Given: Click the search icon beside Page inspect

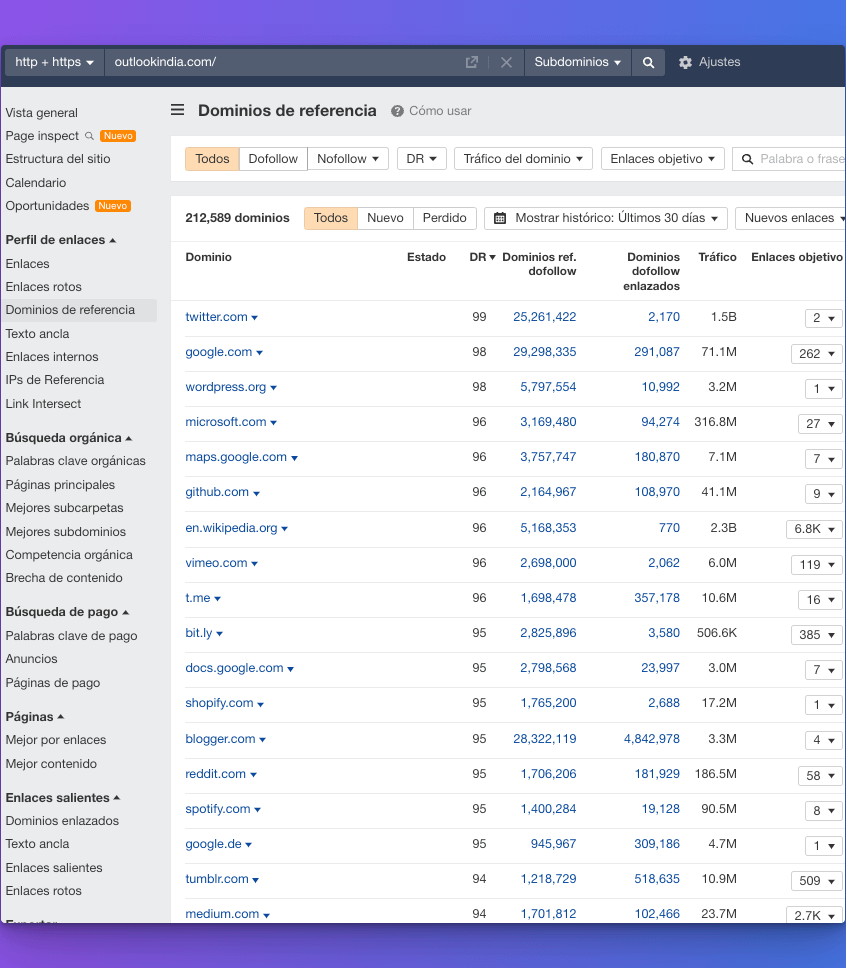Looking at the screenshot, I should [x=89, y=136].
